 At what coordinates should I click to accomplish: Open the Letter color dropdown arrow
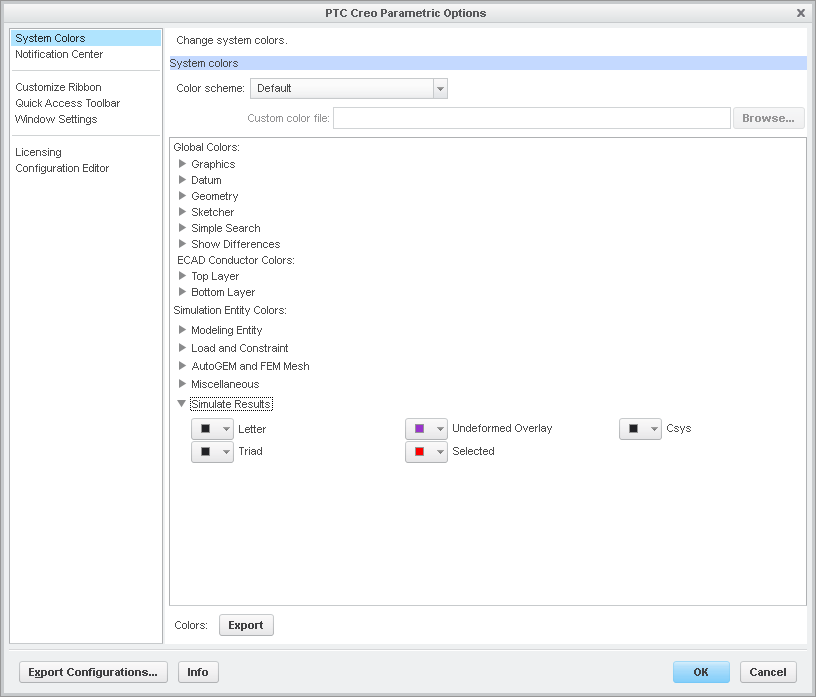pyautogui.click(x=226, y=429)
